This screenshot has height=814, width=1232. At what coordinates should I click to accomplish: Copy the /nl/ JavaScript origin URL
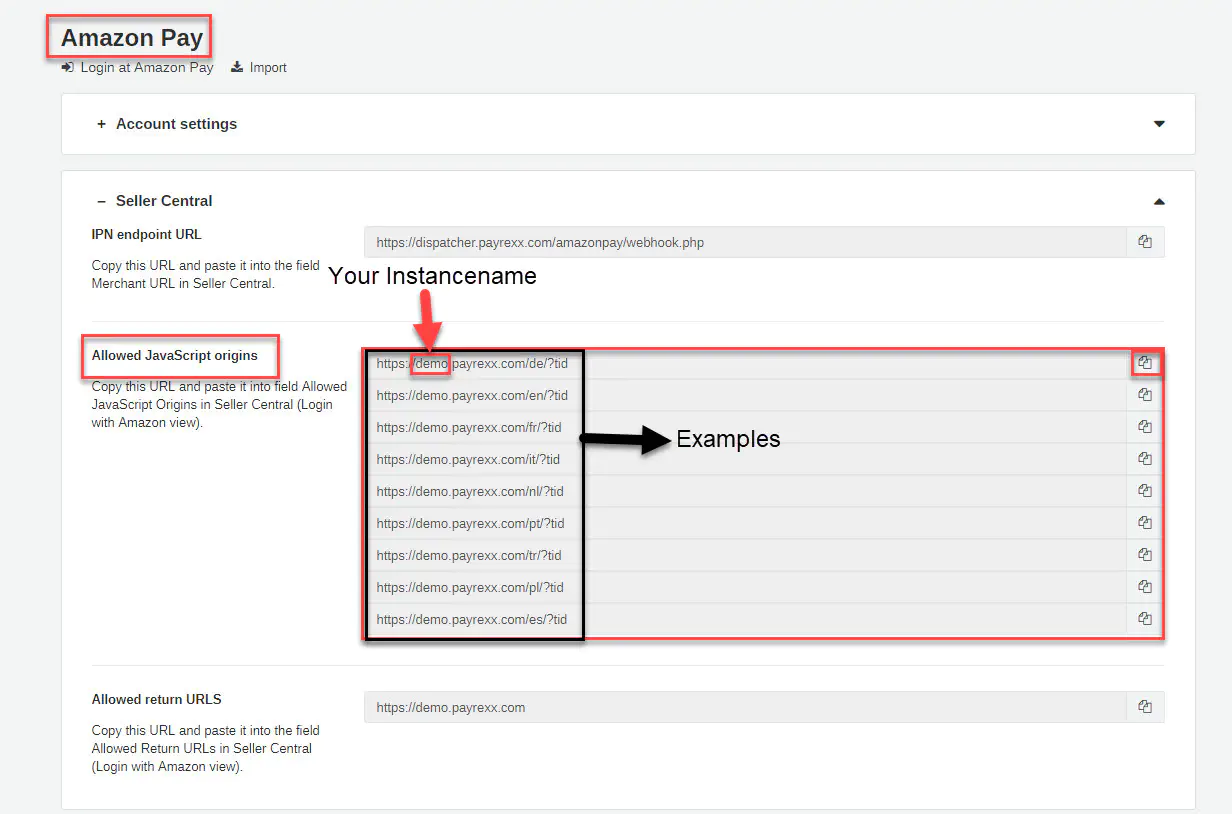tap(1145, 491)
